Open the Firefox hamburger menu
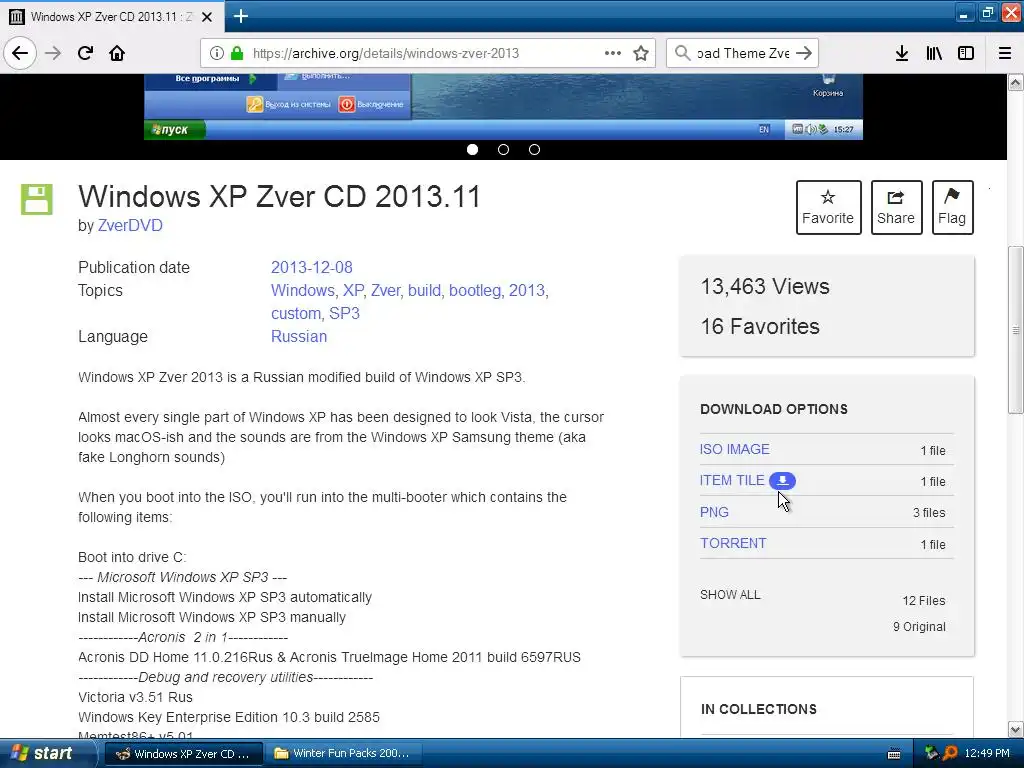Image resolution: width=1024 pixels, height=768 pixels. point(1005,53)
